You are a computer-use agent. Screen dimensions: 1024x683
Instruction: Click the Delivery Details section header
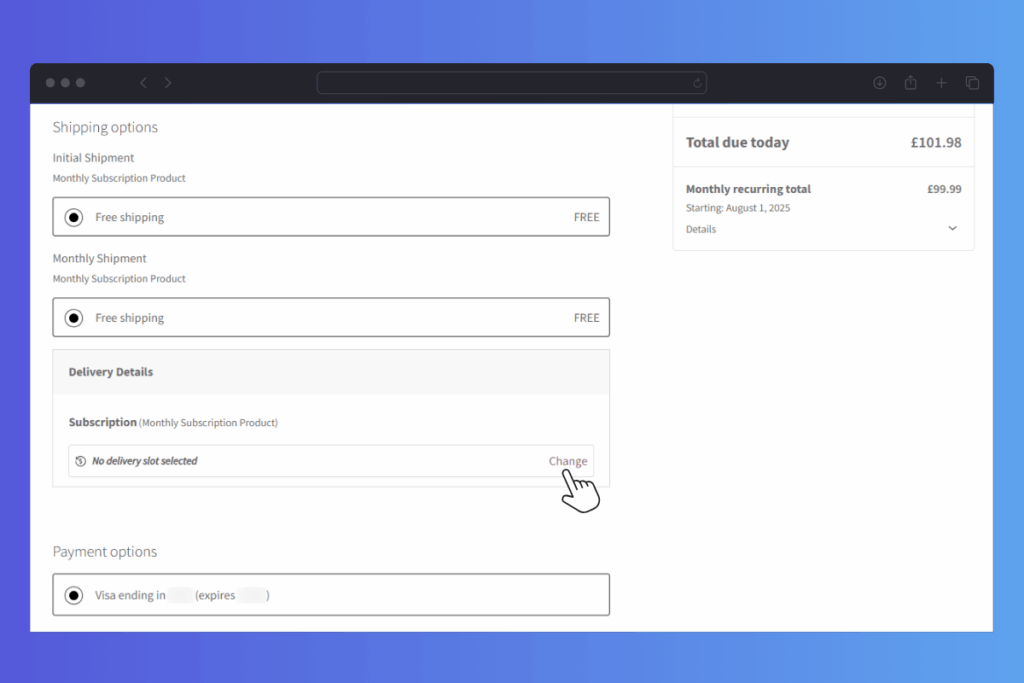click(x=110, y=371)
